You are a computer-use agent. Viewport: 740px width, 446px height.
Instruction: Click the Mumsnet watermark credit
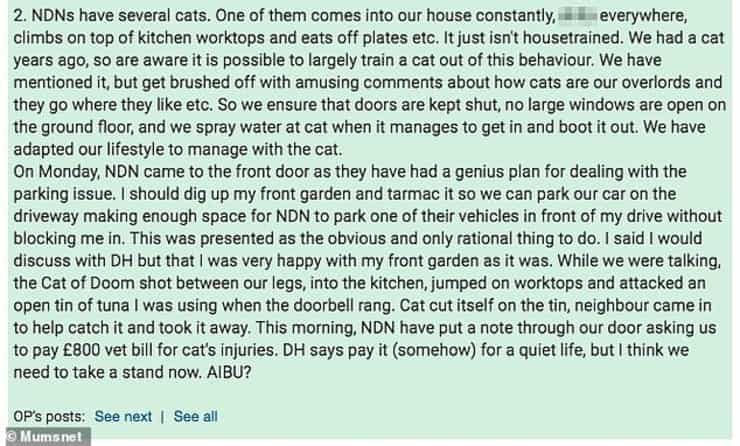coord(52,437)
